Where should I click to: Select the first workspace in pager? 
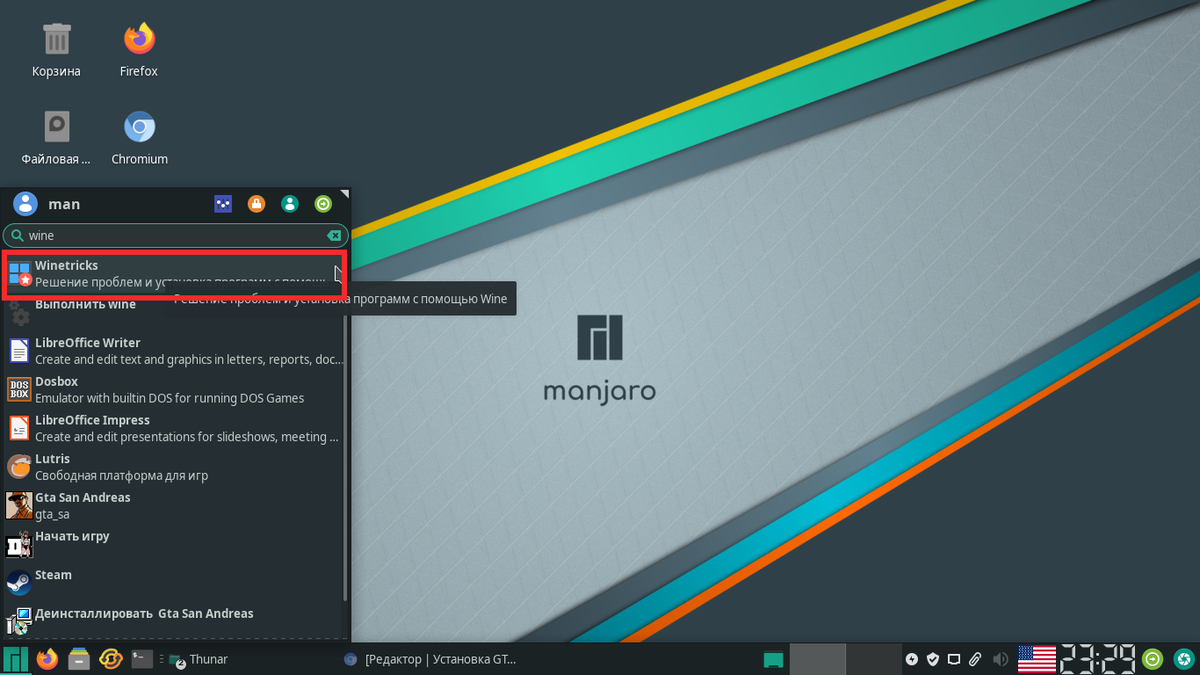817,659
